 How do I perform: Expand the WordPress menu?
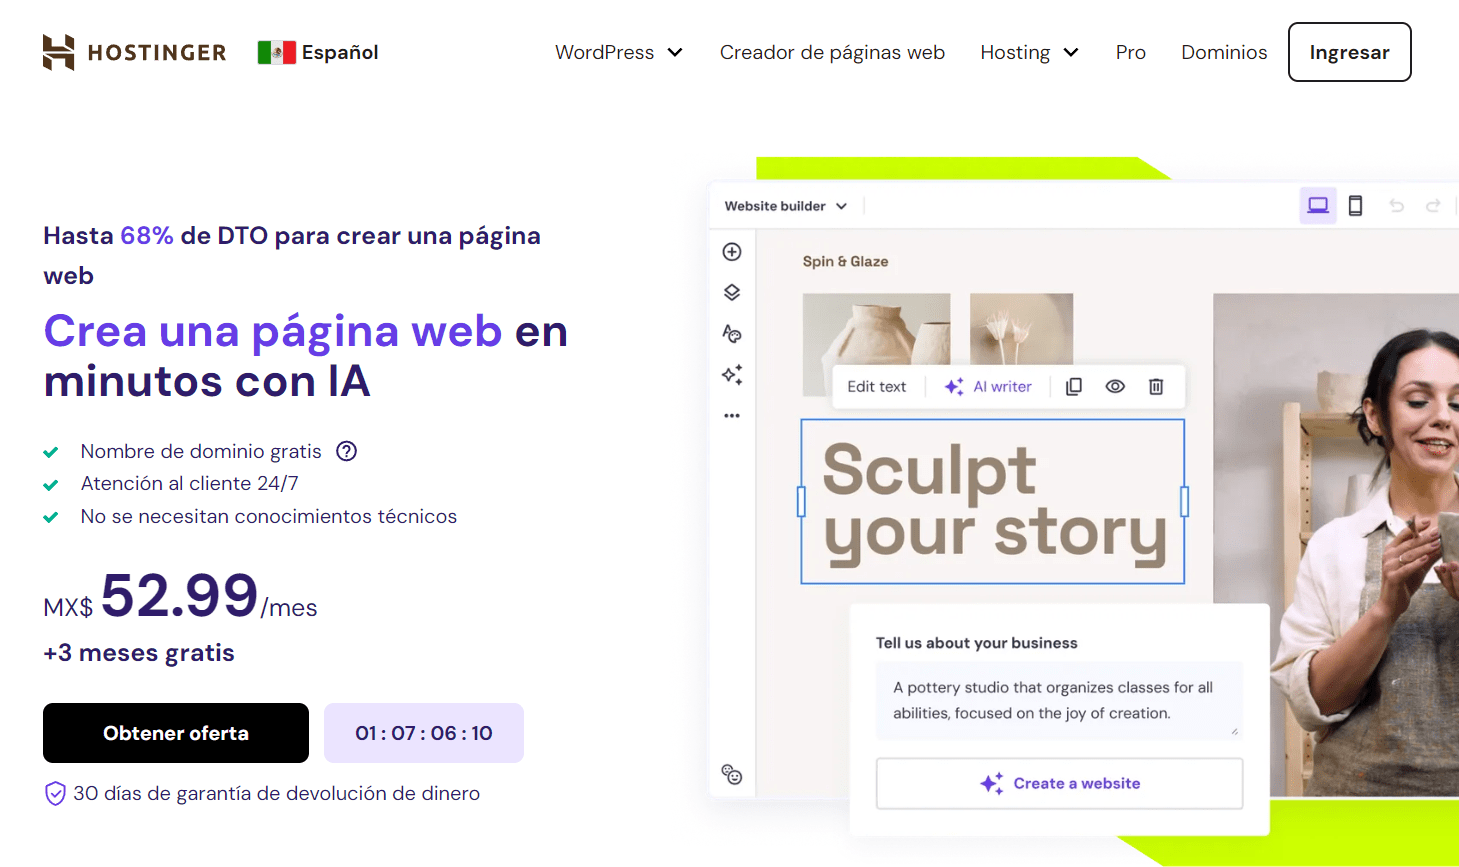(619, 52)
